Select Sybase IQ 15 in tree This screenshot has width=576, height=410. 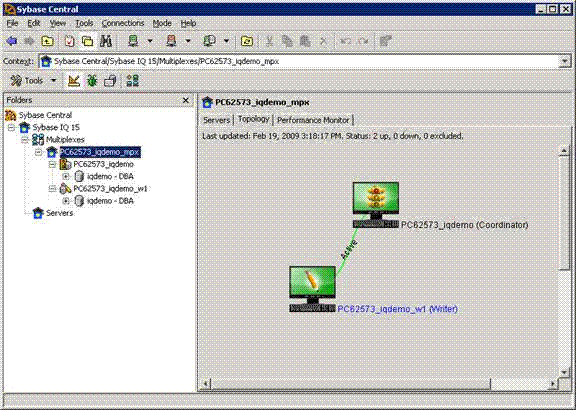56,127
